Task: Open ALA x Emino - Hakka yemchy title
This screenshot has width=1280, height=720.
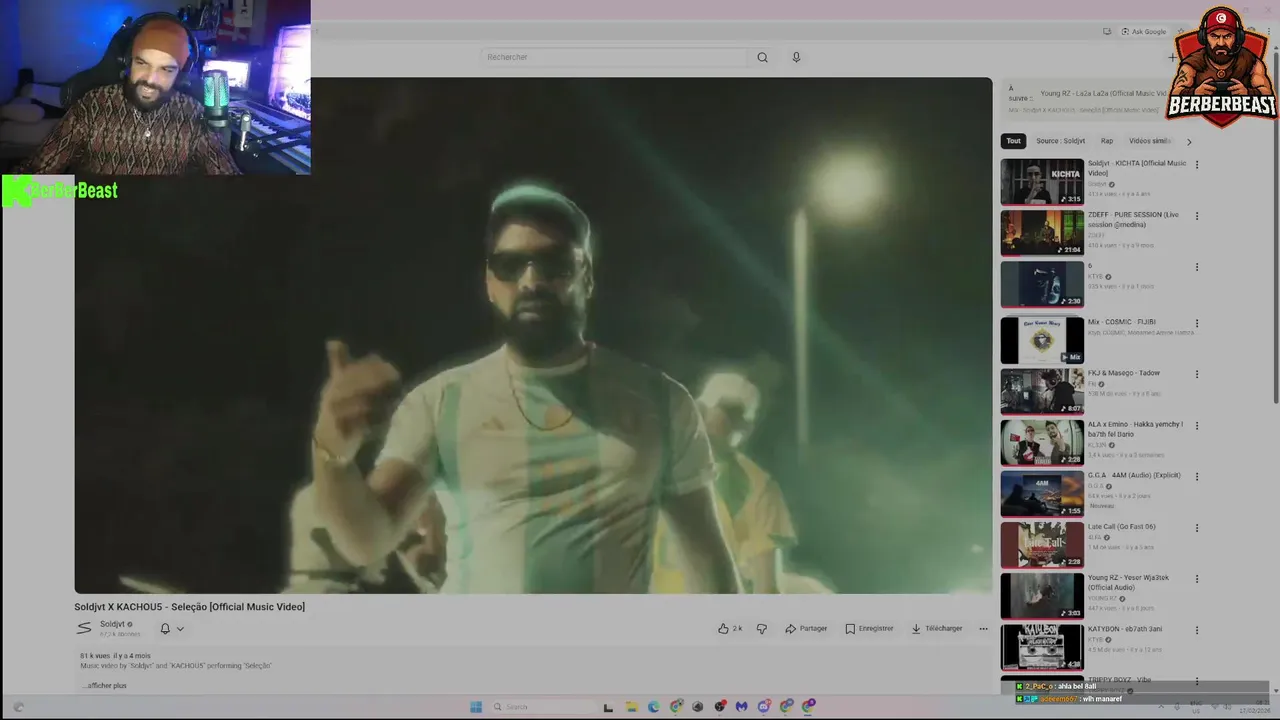Action: 1135,429
